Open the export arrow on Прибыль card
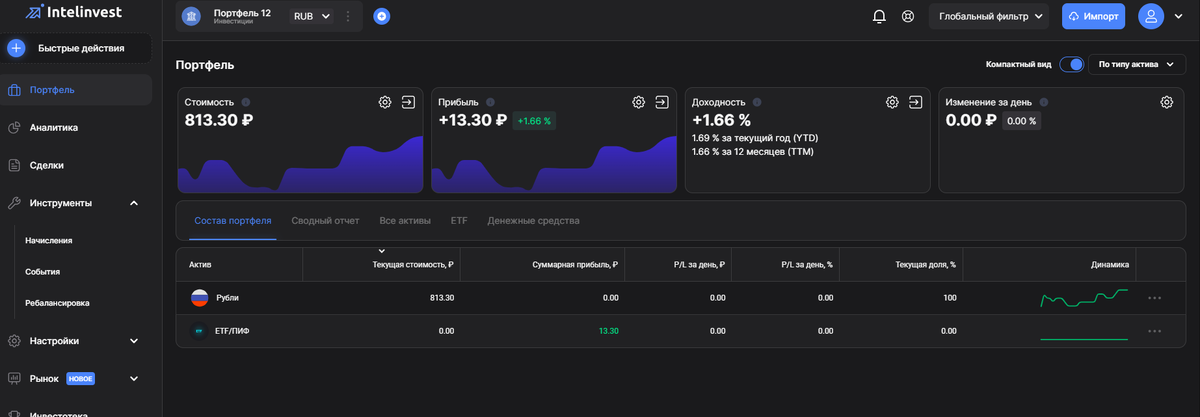The height and width of the screenshot is (417, 1200). [x=662, y=102]
